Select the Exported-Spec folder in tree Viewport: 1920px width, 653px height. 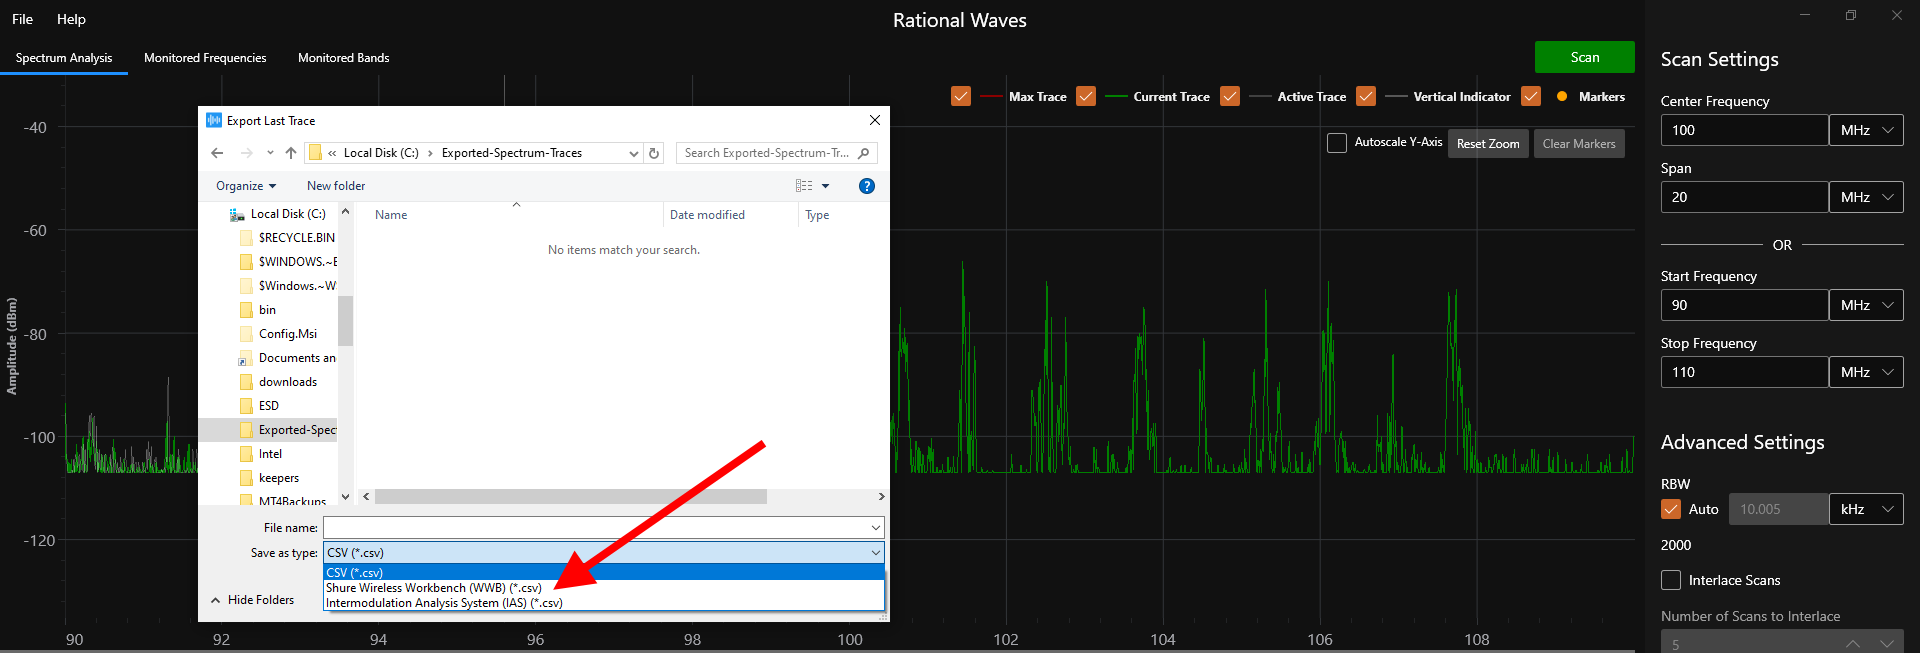tap(296, 430)
